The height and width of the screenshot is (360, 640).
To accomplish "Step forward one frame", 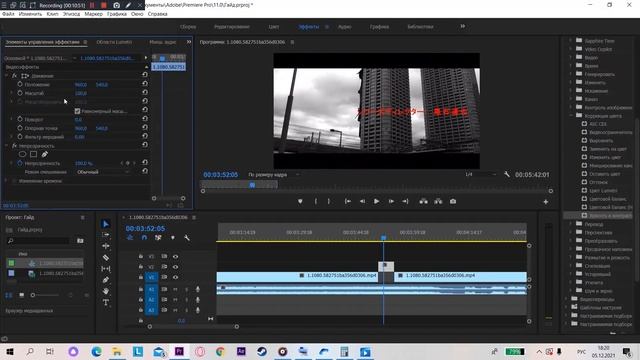I will 391,201.
